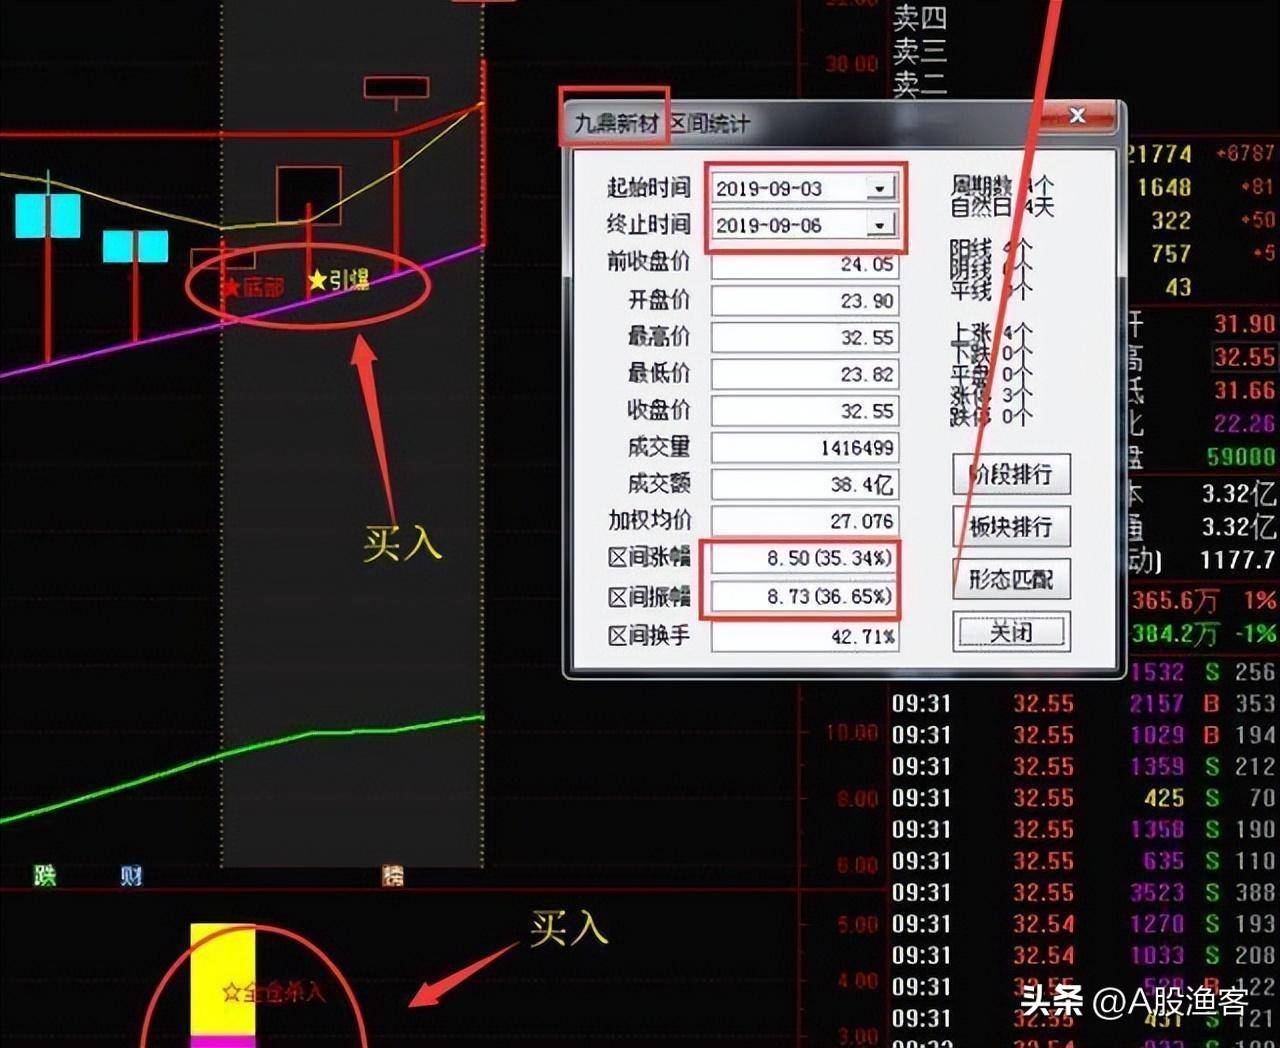Click the 榜 marker icon on chart
1280x1048 pixels.
click(393, 876)
